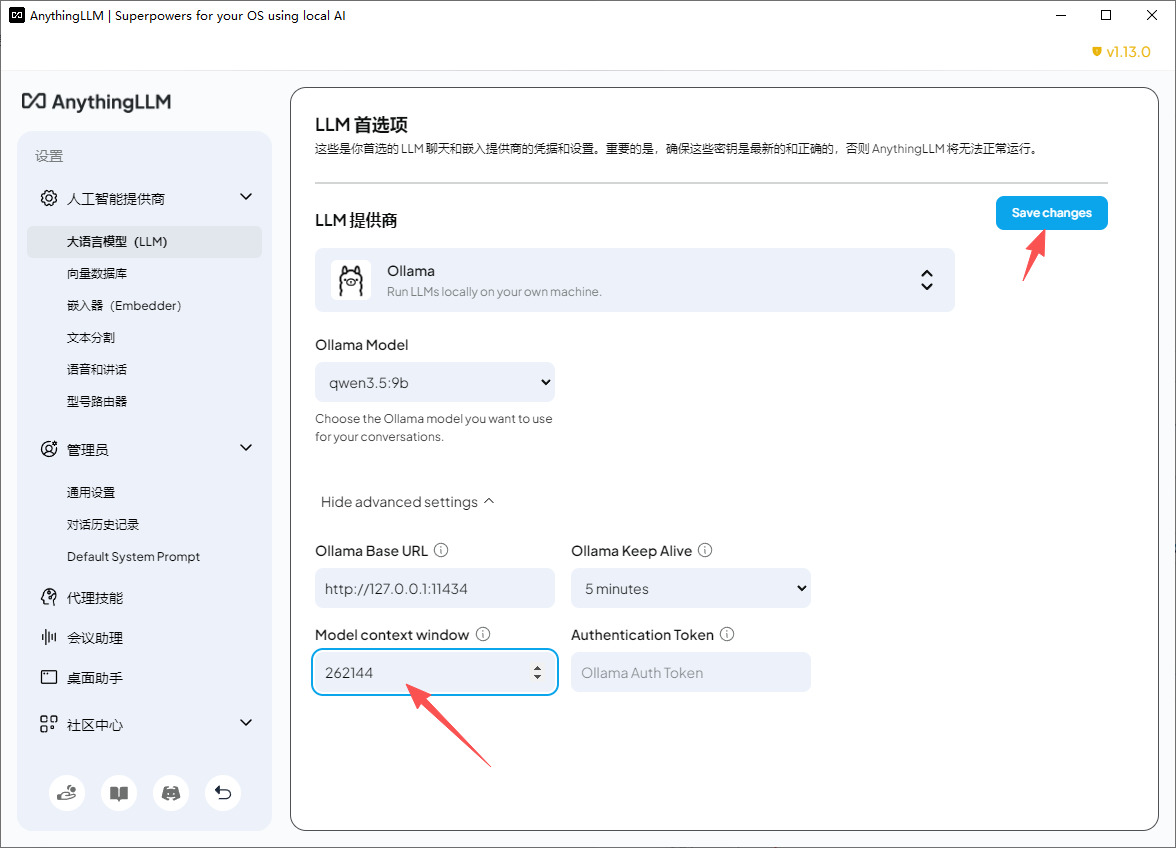Click info icon next to Model context window
The image size is (1176, 848).
pyautogui.click(x=483, y=634)
